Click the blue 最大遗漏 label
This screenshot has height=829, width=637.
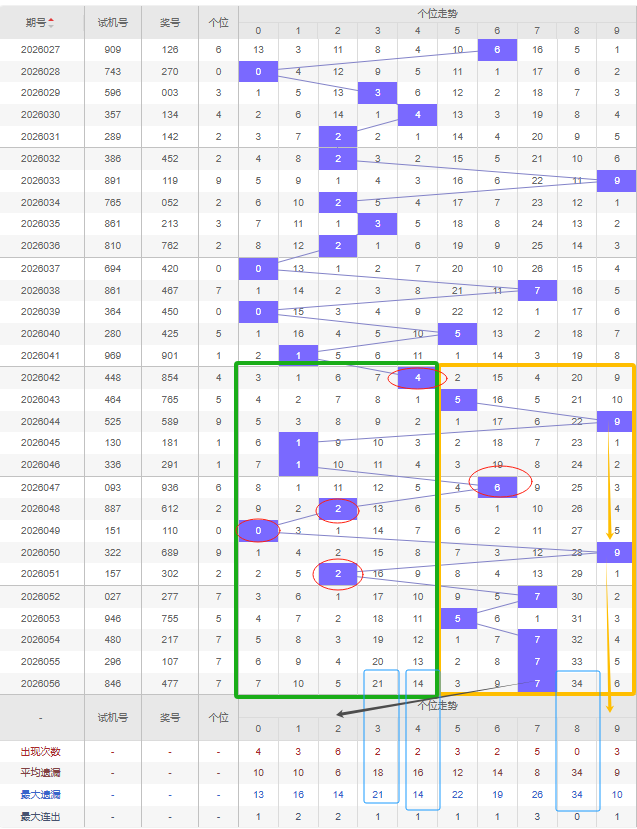[41, 794]
